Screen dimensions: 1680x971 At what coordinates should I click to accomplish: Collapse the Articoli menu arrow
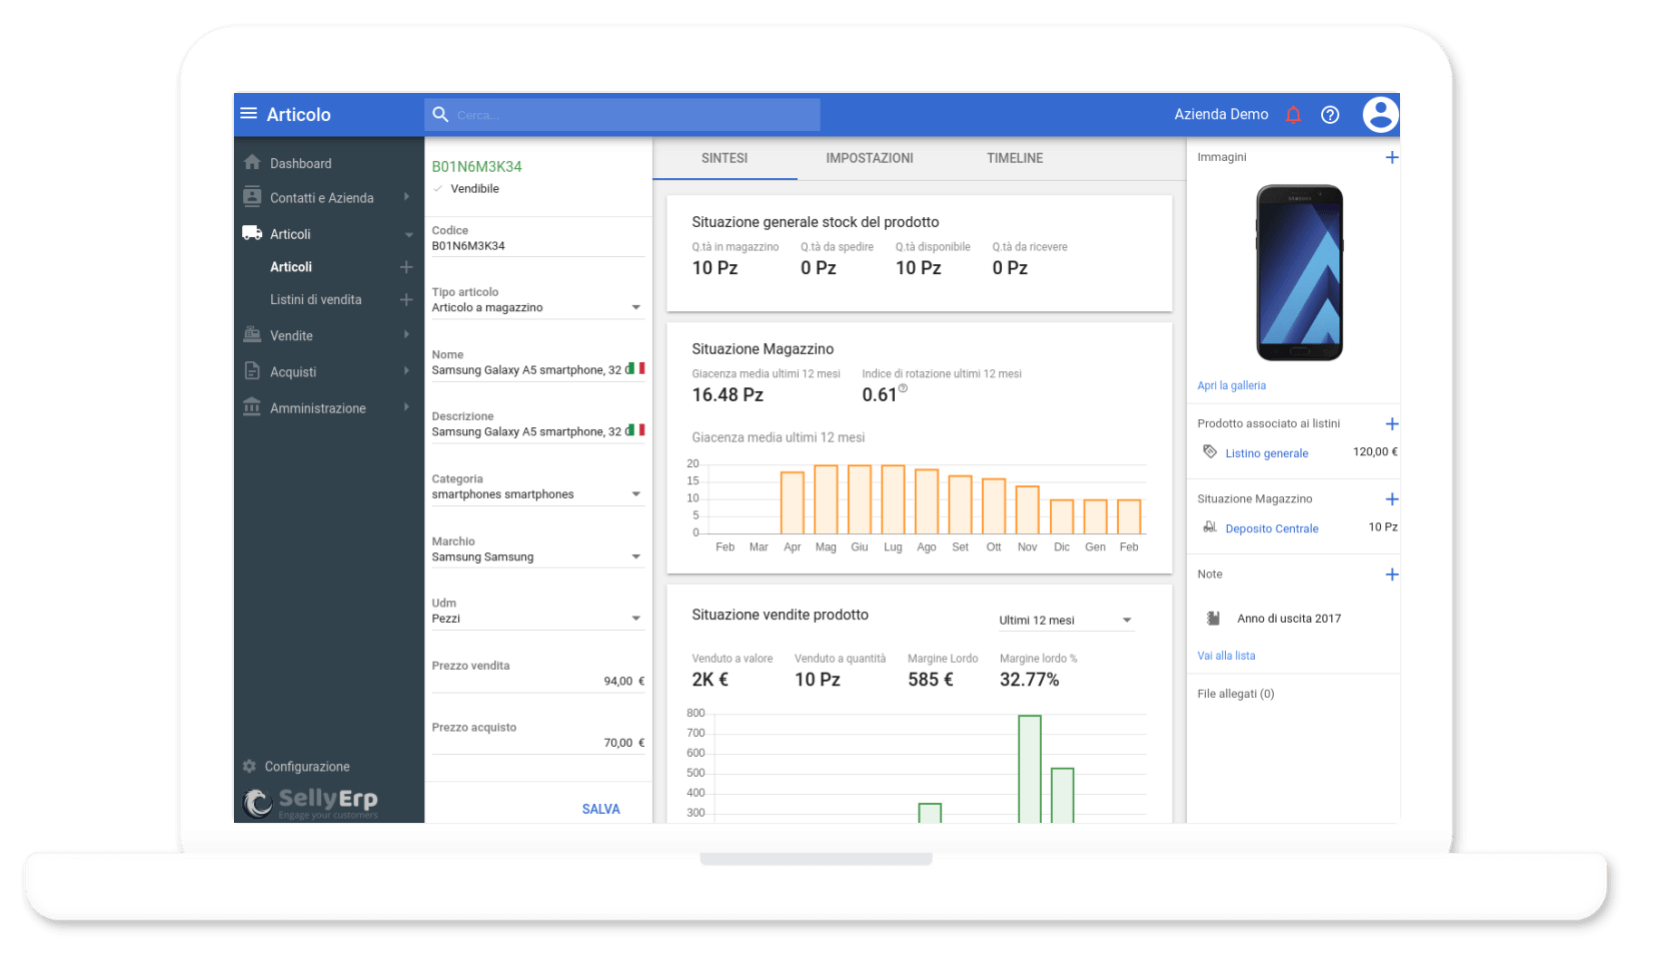408,234
